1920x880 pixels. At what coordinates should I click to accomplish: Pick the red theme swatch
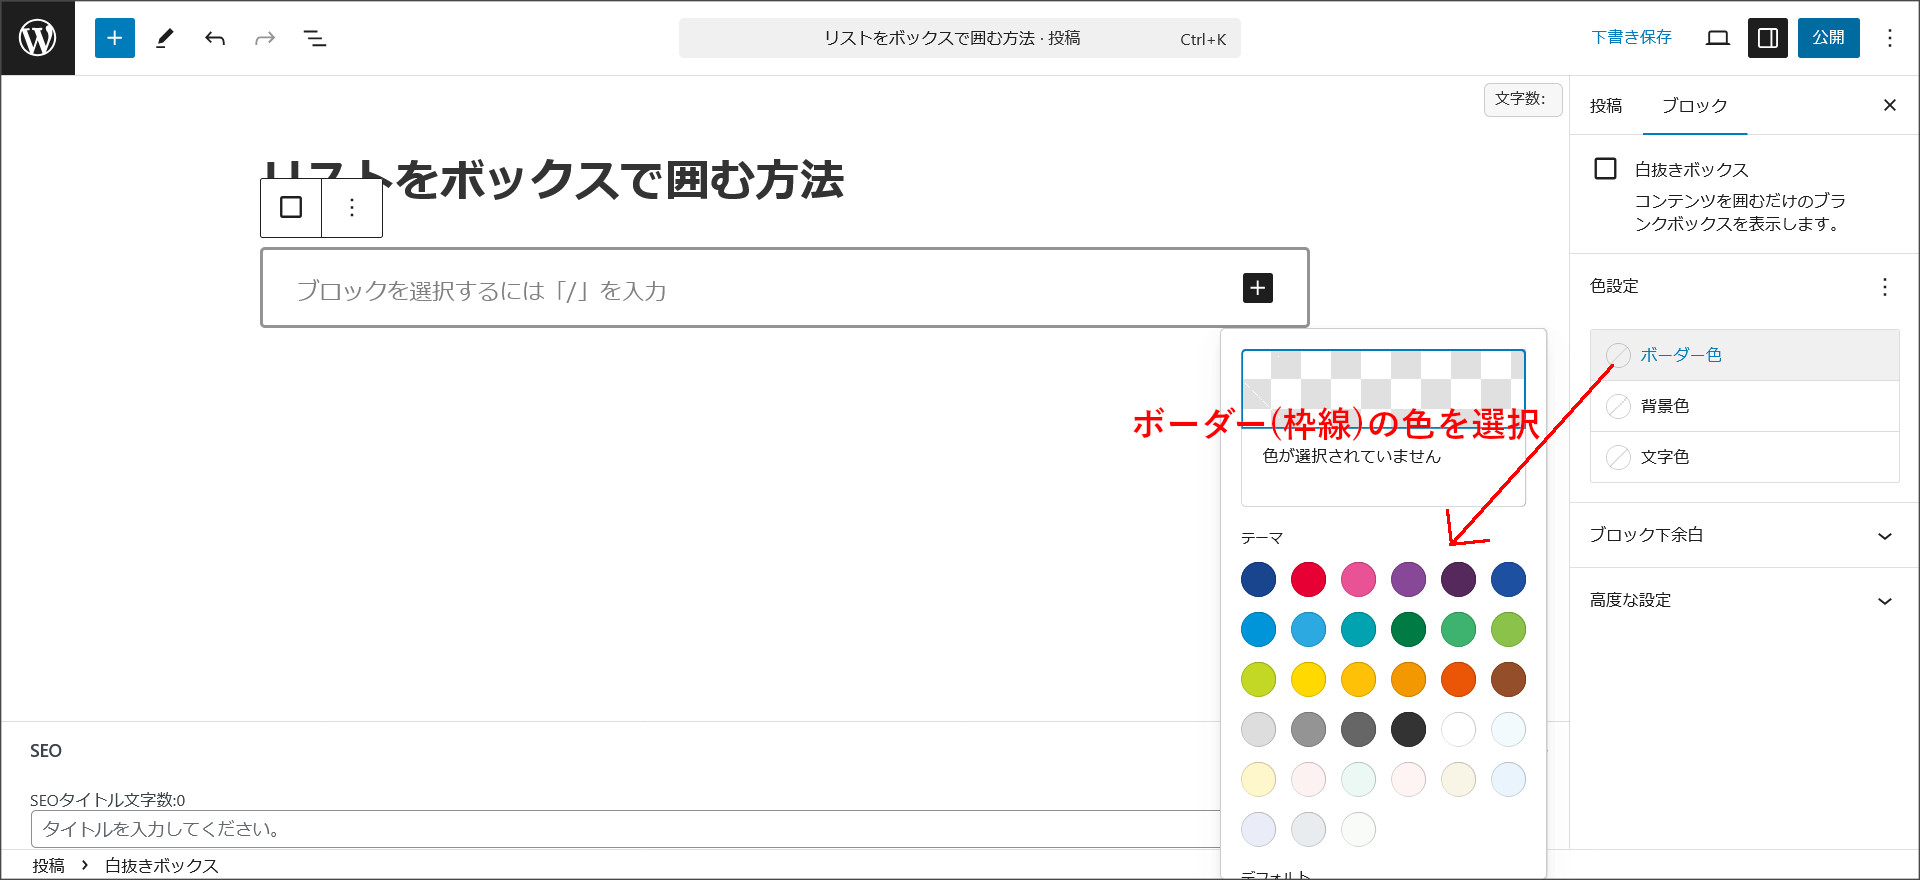[x=1308, y=579]
